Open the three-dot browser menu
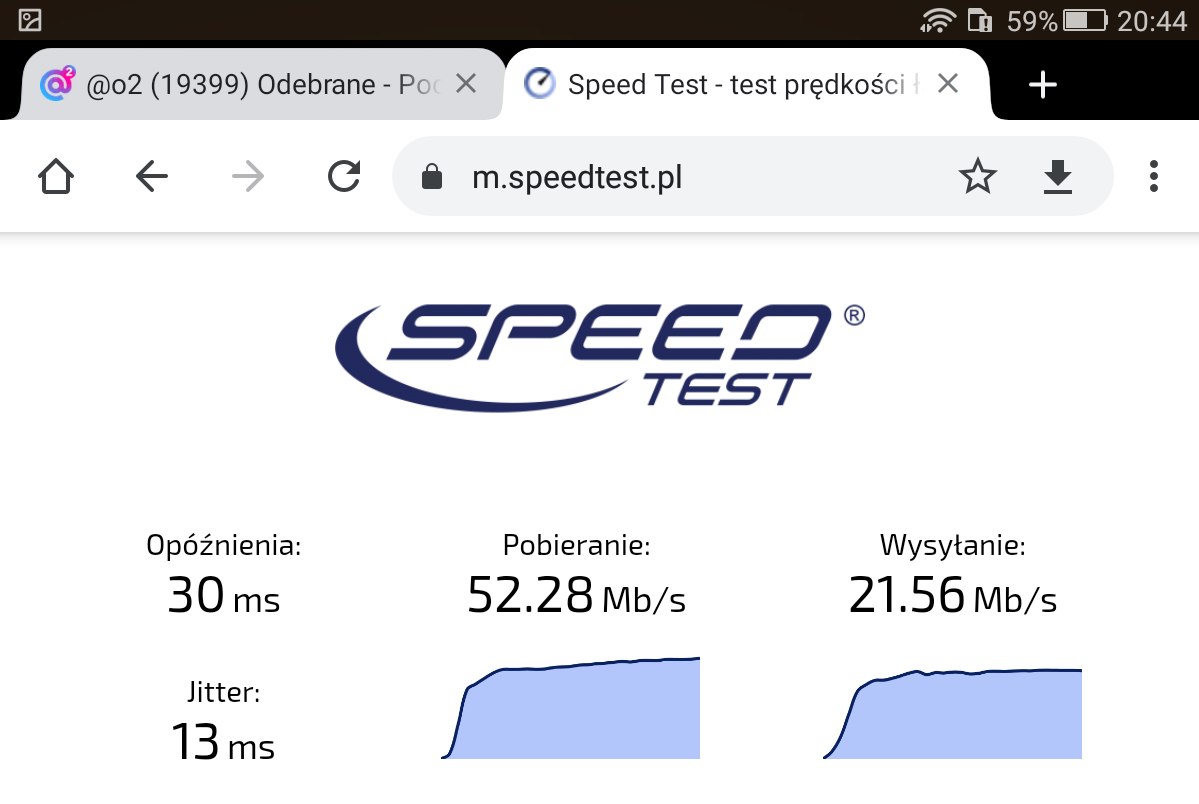The image size is (1199, 804). (x=1154, y=177)
